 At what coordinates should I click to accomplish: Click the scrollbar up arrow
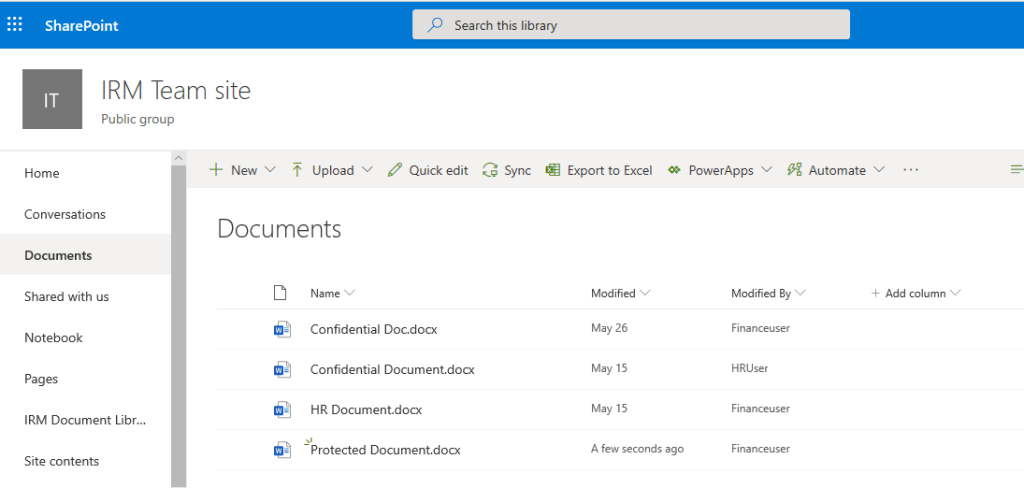click(x=178, y=158)
